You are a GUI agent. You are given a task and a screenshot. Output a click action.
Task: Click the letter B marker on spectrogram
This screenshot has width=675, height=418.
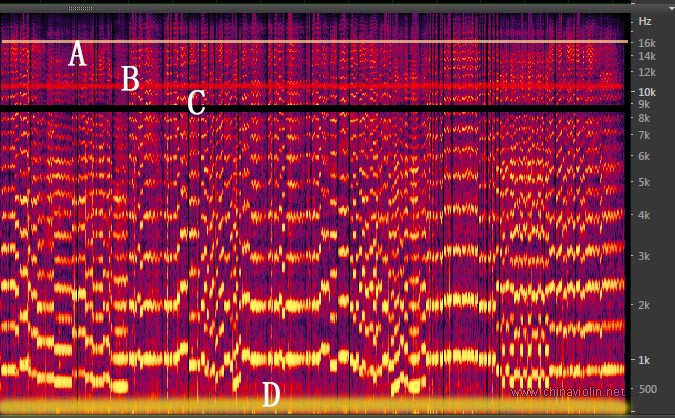click(x=130, y=79)
